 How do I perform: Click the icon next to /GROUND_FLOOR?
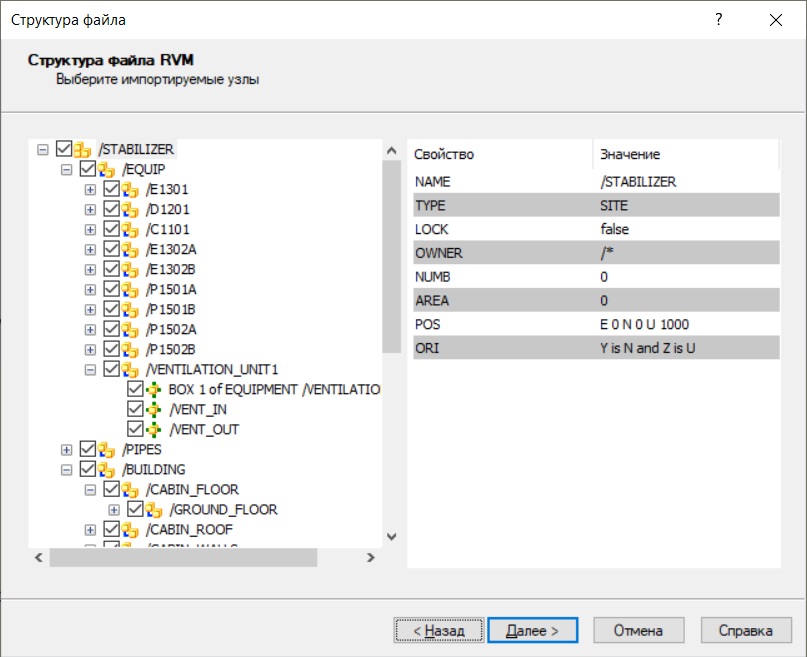coord(154,510)
